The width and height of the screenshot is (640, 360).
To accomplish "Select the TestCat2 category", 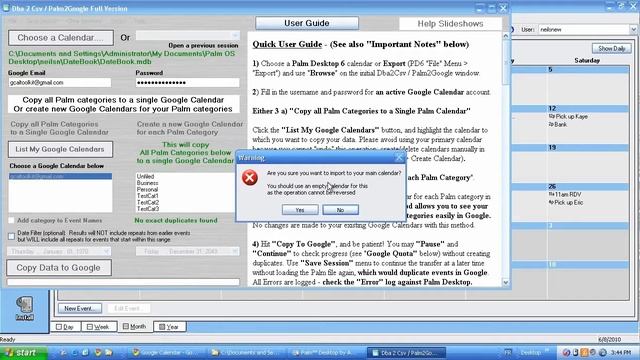I will pyautogui.click(x=148, y=202).
